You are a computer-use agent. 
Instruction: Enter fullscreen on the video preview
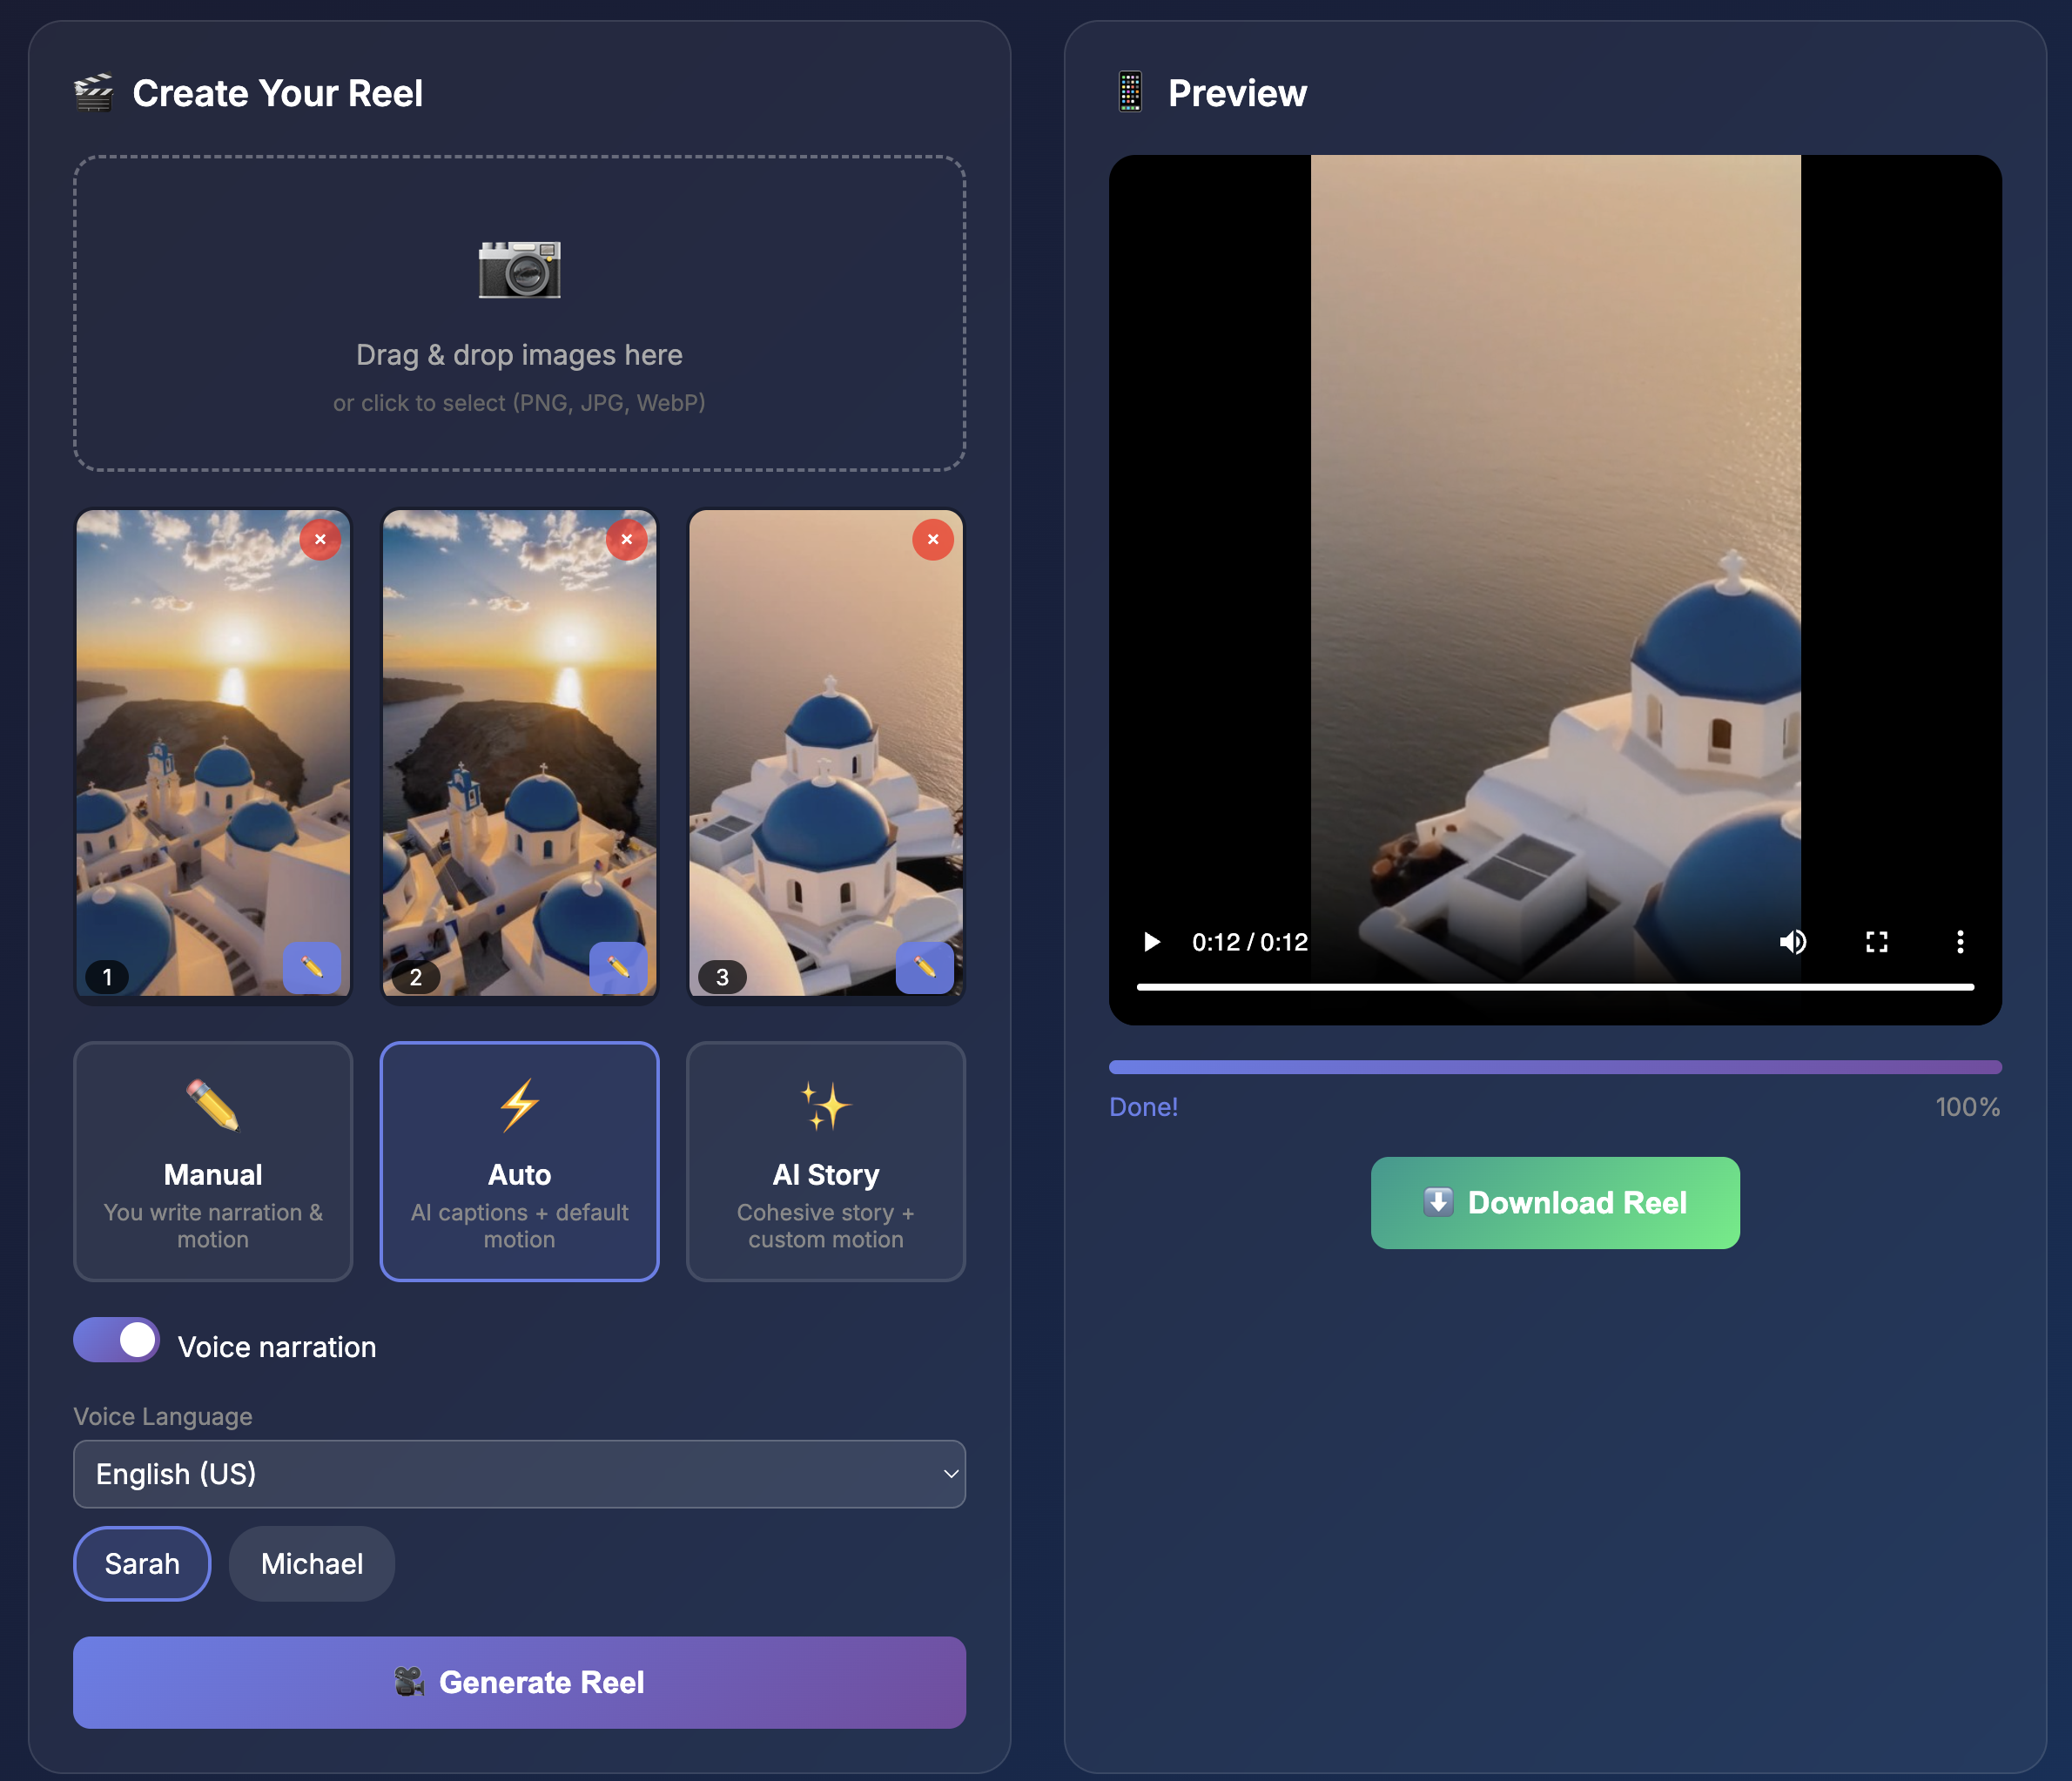point(1877,941)
